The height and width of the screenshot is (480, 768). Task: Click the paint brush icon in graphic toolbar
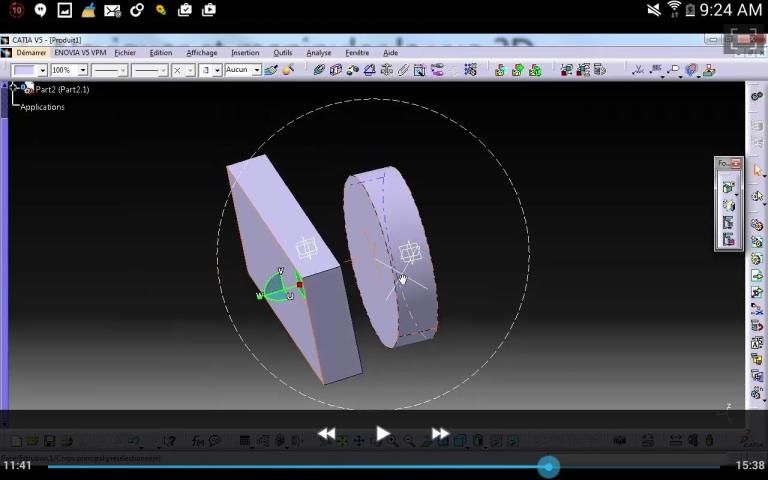[271, 70]
